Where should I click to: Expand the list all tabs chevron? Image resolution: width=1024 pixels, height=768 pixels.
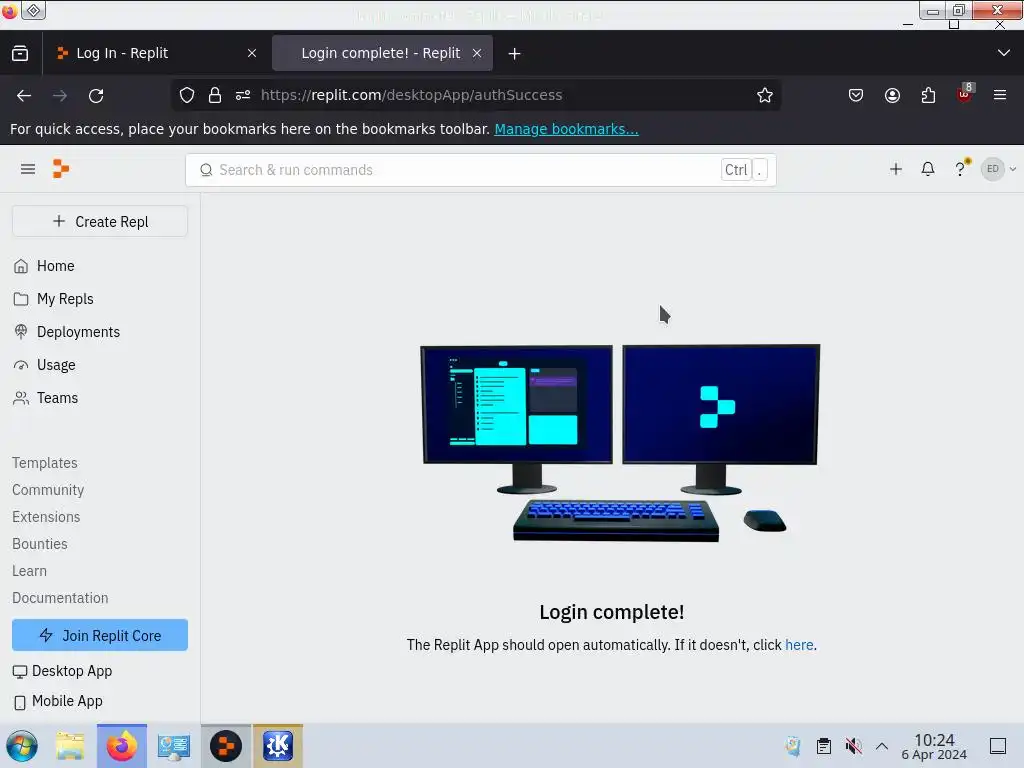click(1004, 53)
